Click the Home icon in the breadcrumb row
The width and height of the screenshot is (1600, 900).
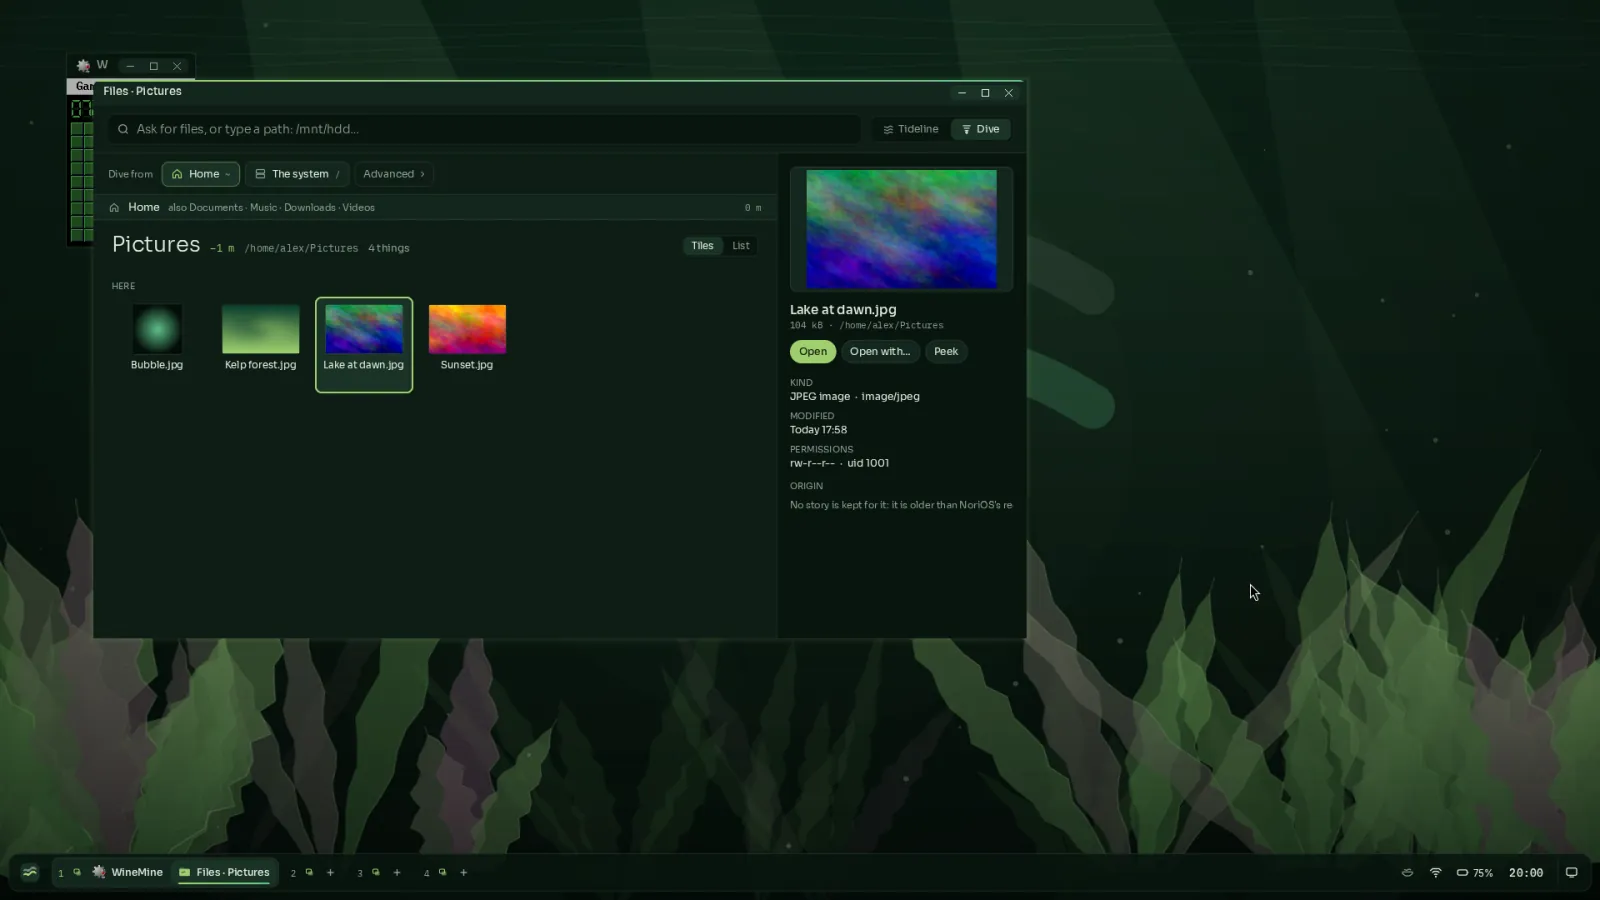pos(114,208)
